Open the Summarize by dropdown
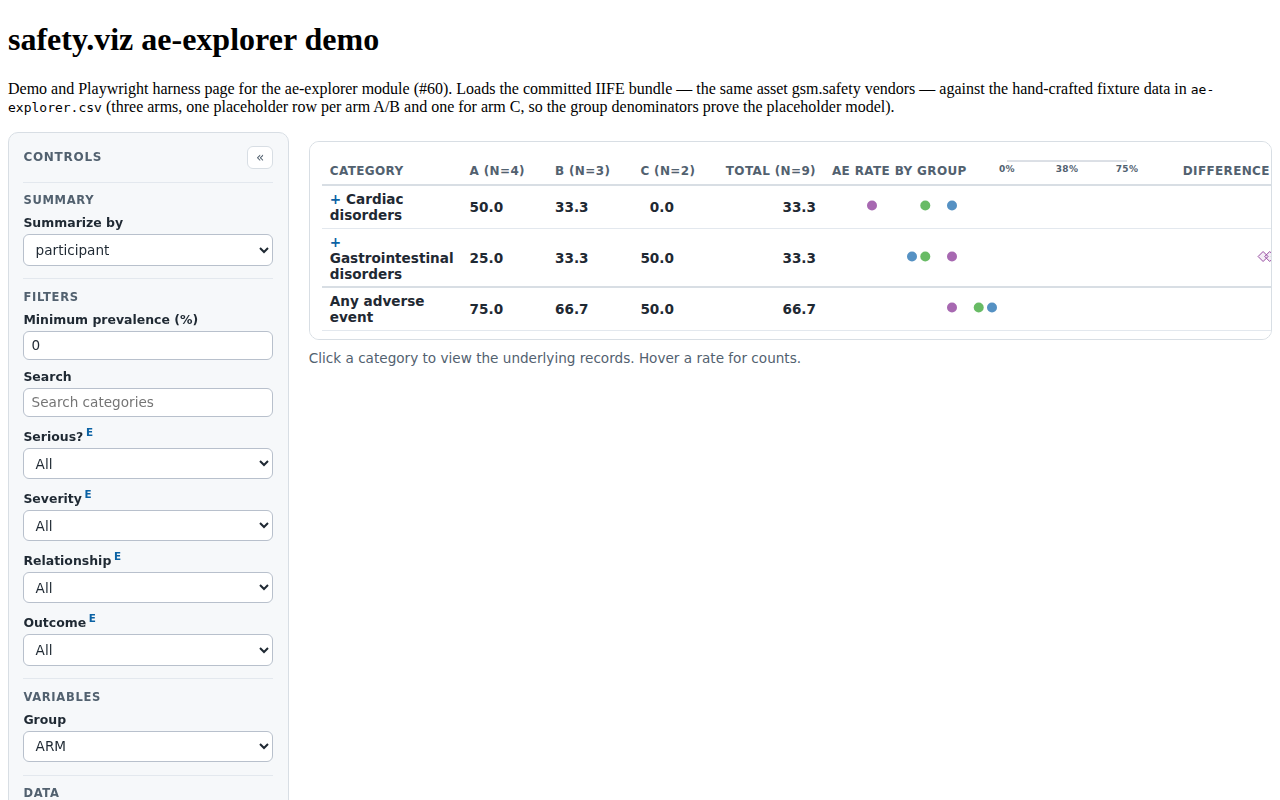Screen dimensions: 1280x800 (148, 250)
